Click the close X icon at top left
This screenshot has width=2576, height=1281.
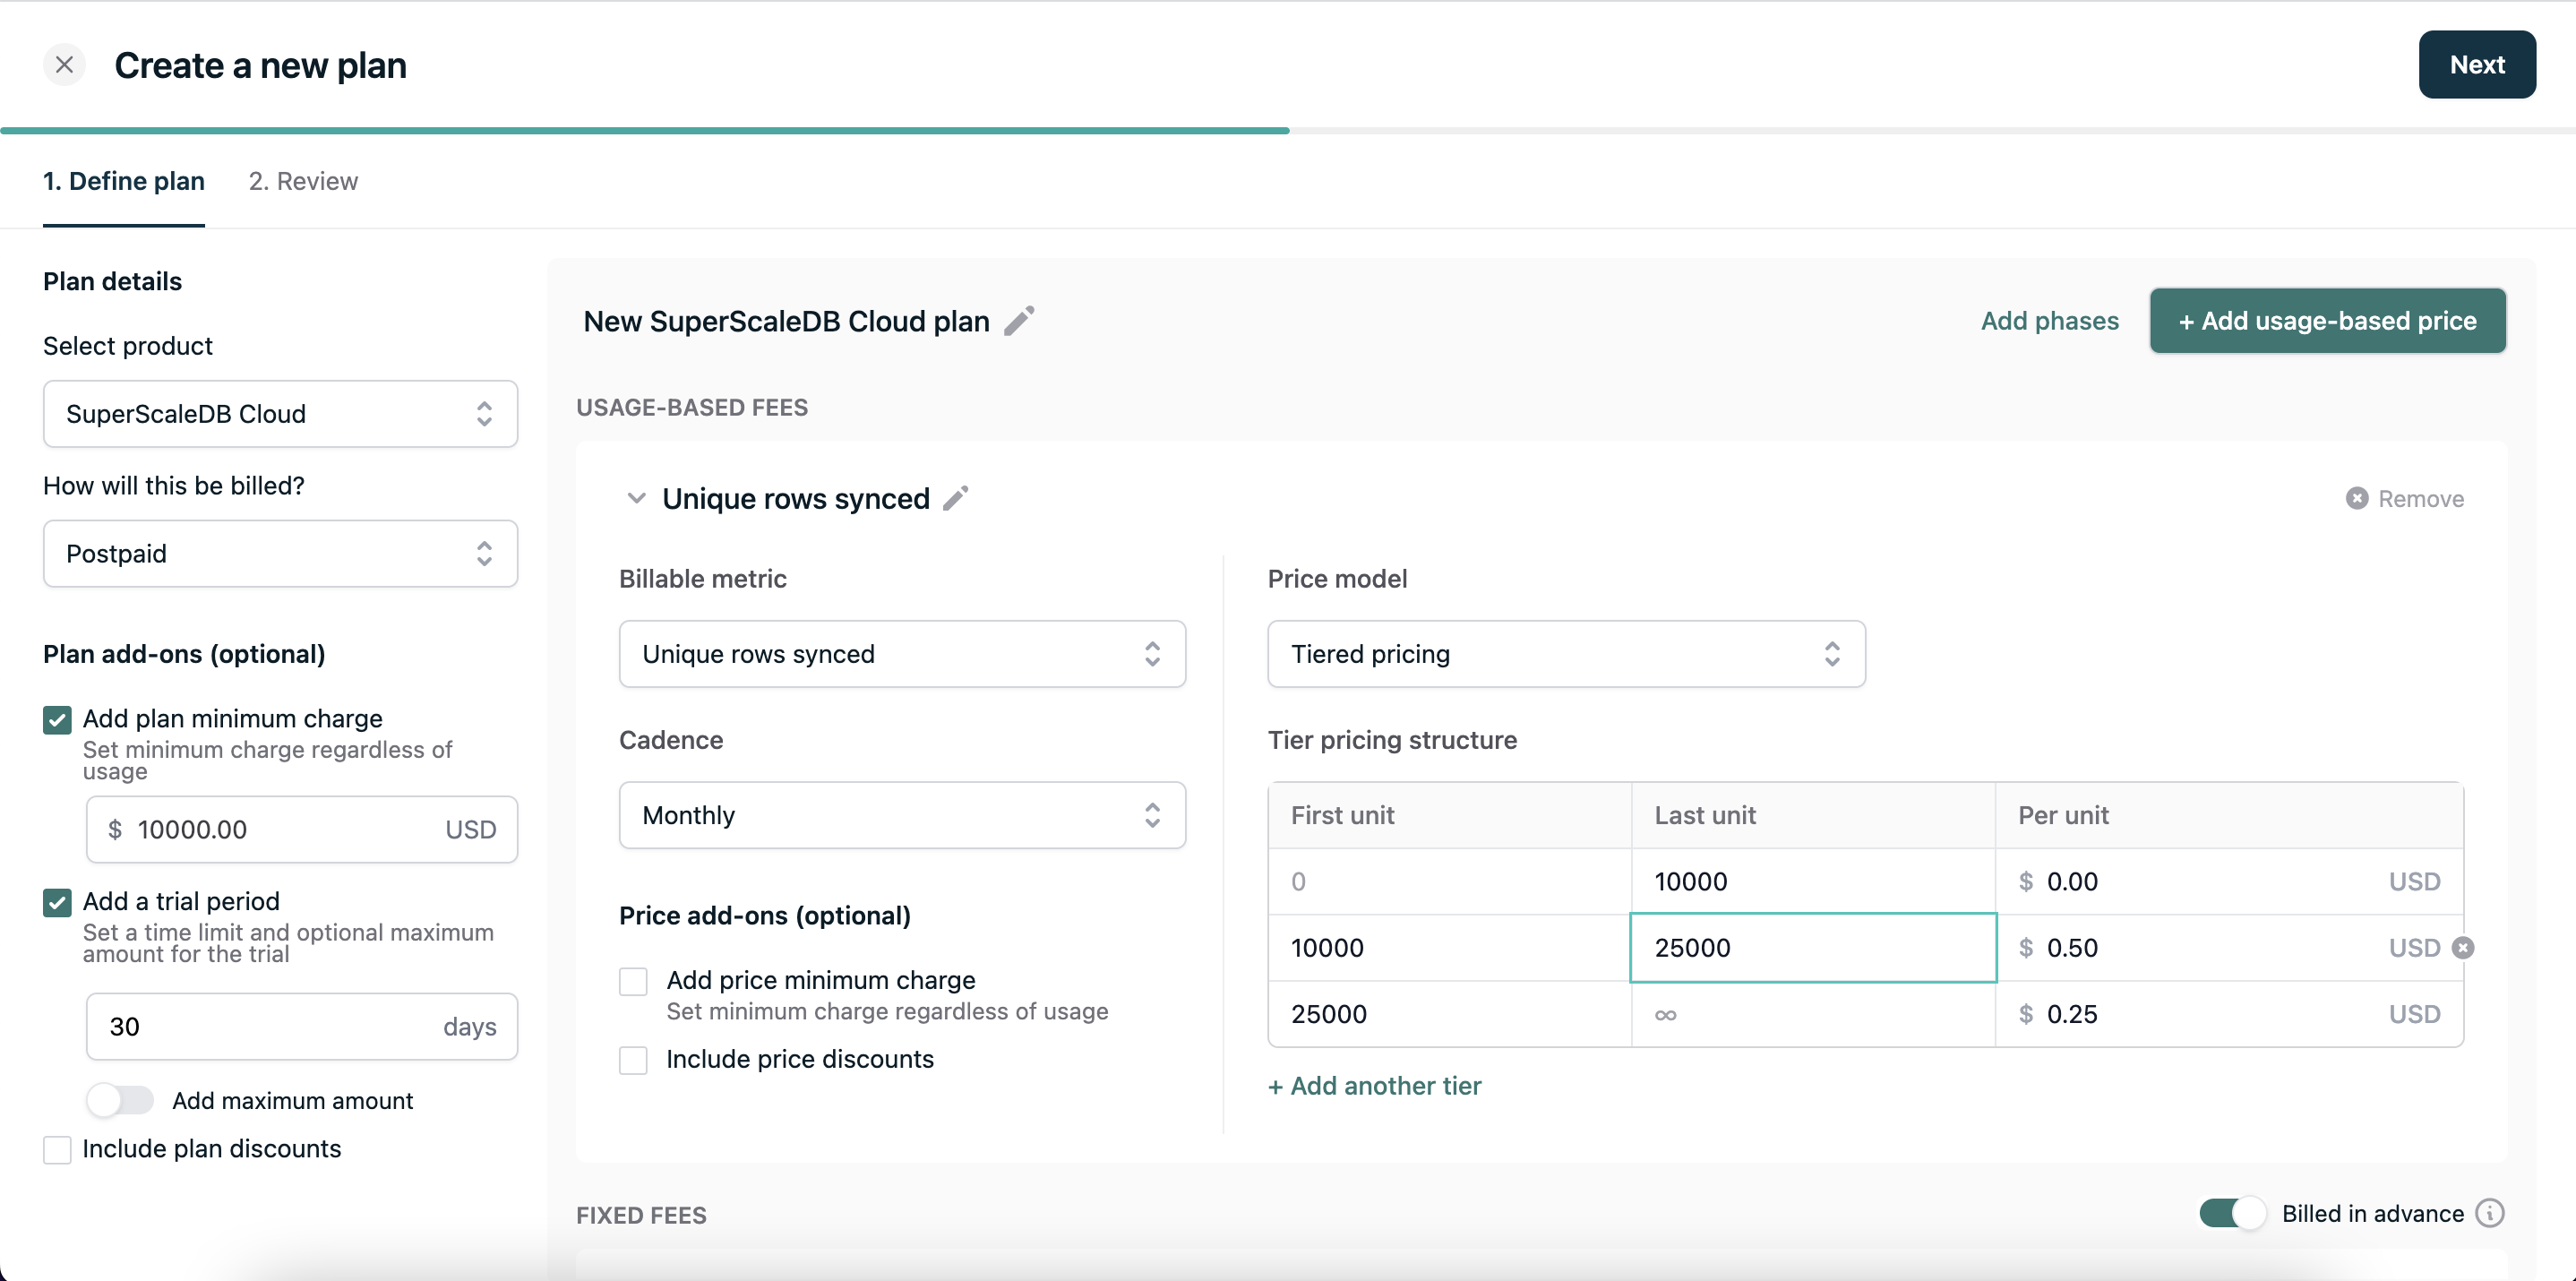[64, 63]
